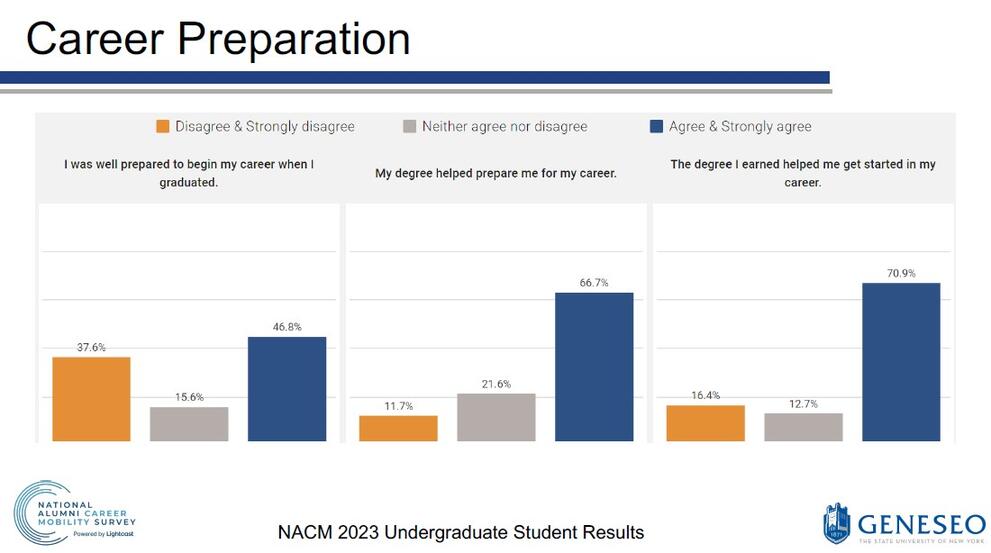
Task: Click the Geneseo shield logo icon
Action: (x=836, y=523)
